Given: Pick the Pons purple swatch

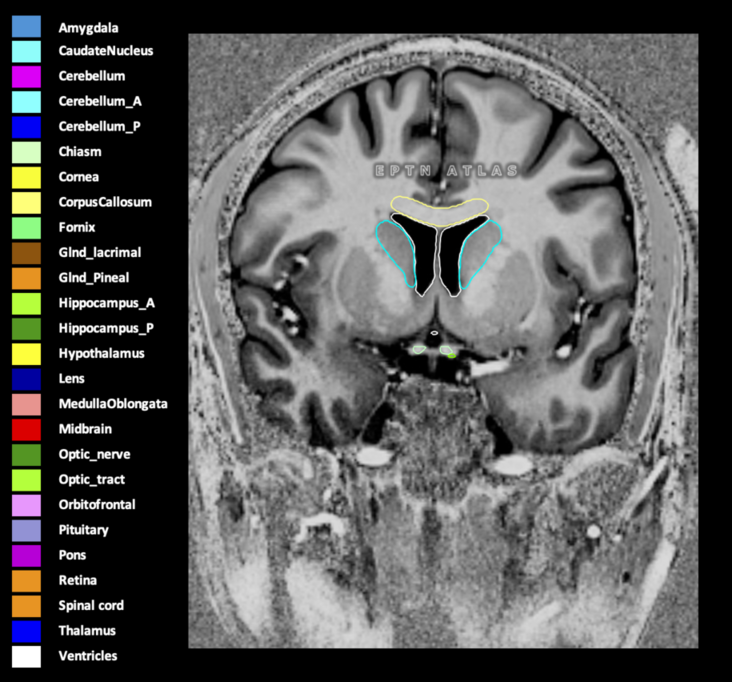Looking at the screenshot, I should coord(26,556).
